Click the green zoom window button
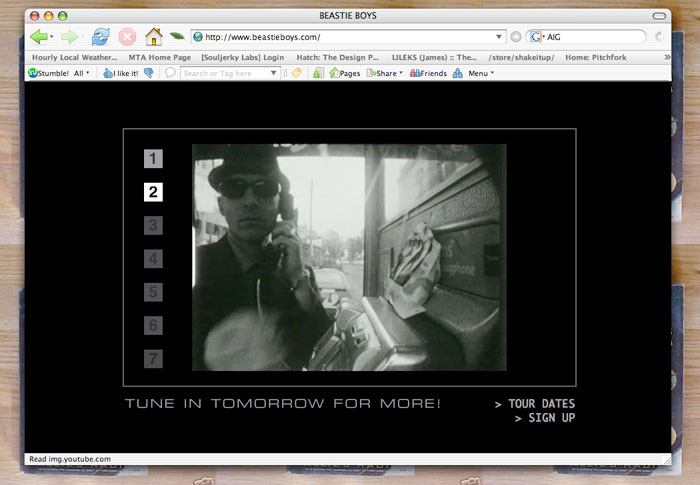This screenshot has height=485, width=700. 62,16
